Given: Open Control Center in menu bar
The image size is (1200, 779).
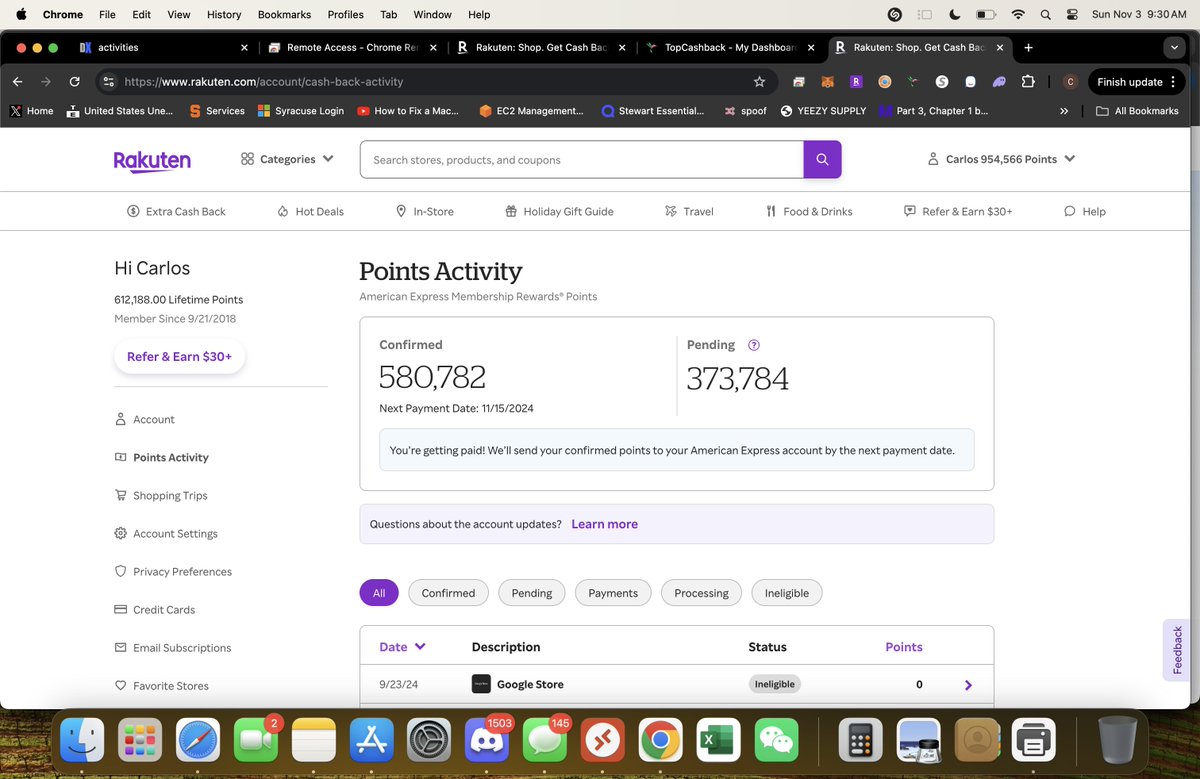Looking at the screenshot, I should coord(1073,15).
